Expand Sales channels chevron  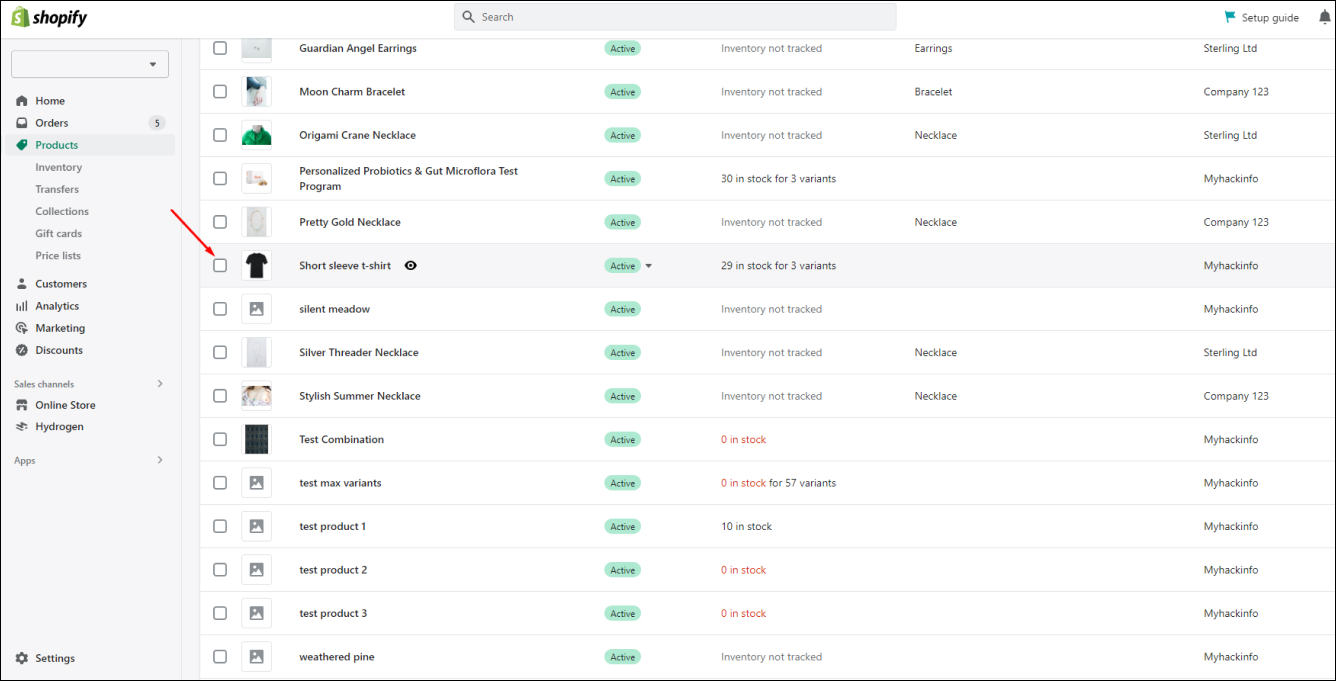tap(160, 384)
